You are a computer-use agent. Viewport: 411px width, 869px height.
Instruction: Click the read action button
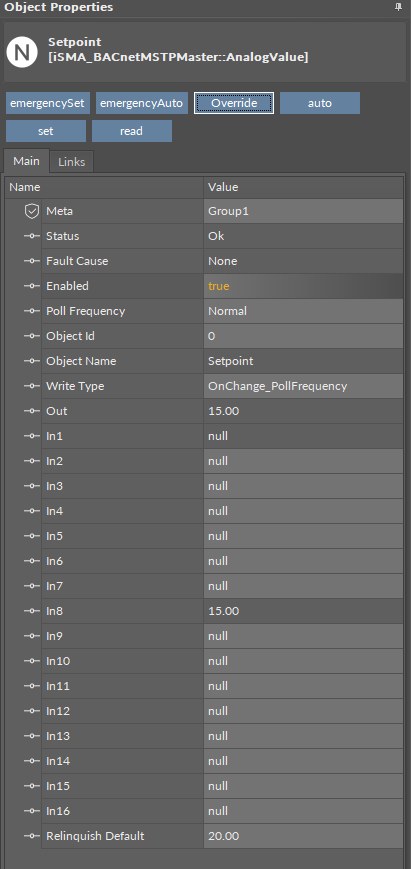click(132, 131)
